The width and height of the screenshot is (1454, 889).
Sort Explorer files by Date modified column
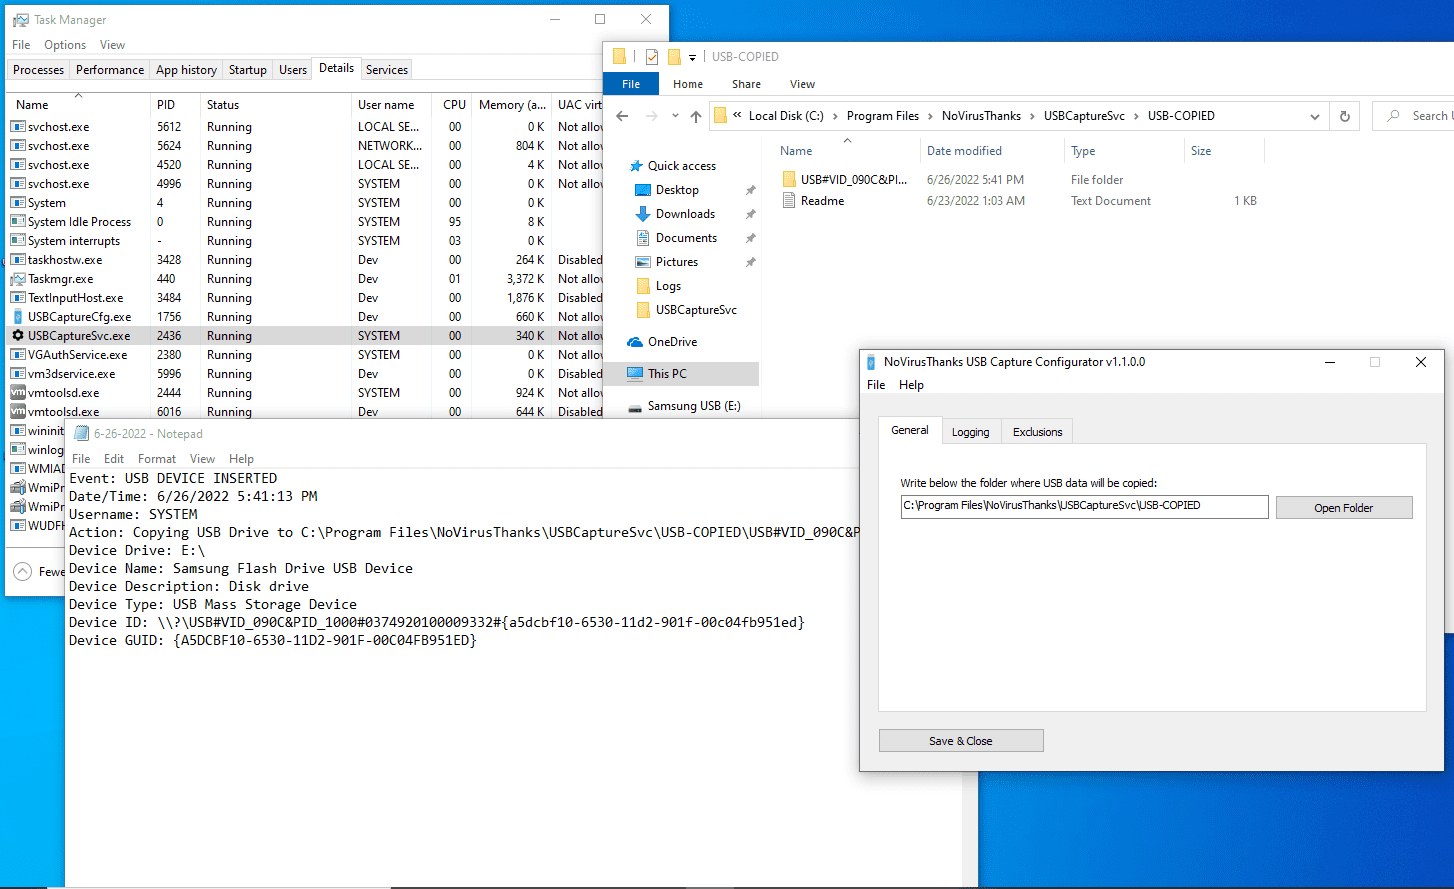[964, 151]
